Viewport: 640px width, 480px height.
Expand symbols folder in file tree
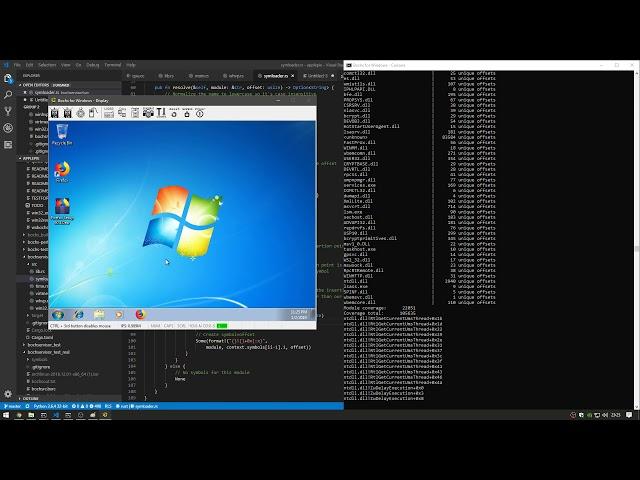pos(40,360)
